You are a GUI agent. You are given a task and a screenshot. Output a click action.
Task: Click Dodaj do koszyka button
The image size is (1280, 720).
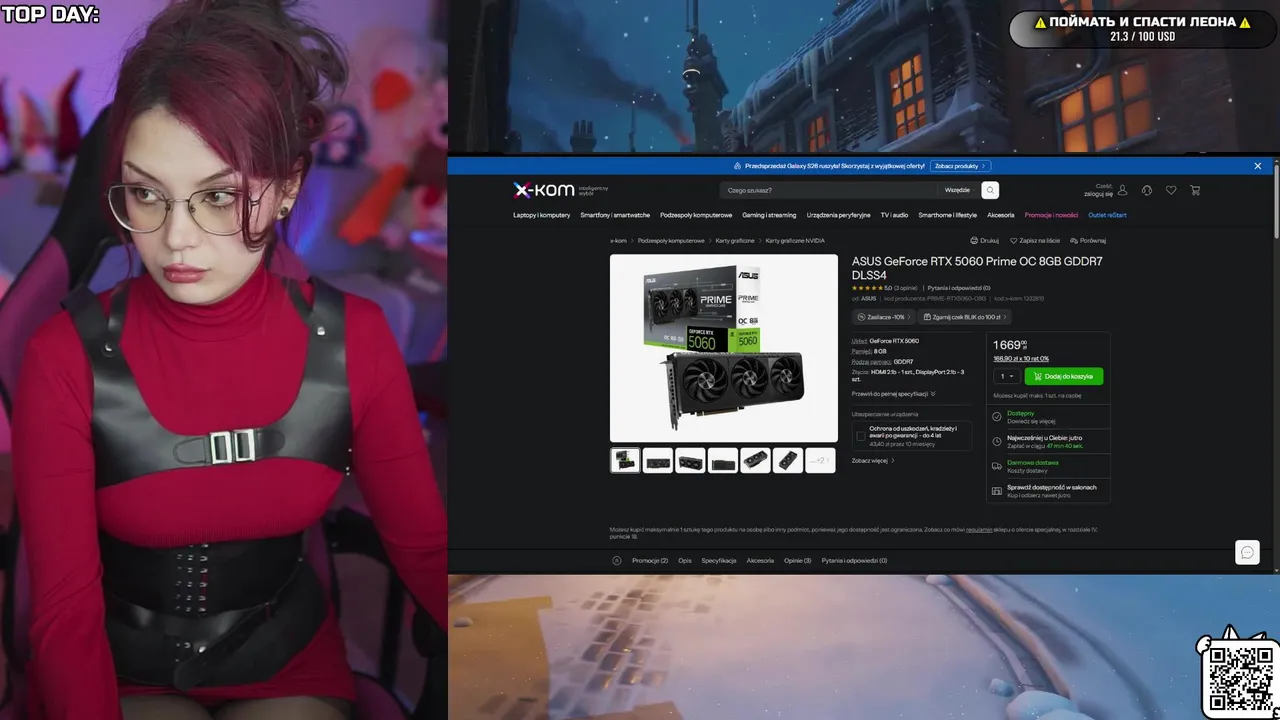[x=1064, y=376]
